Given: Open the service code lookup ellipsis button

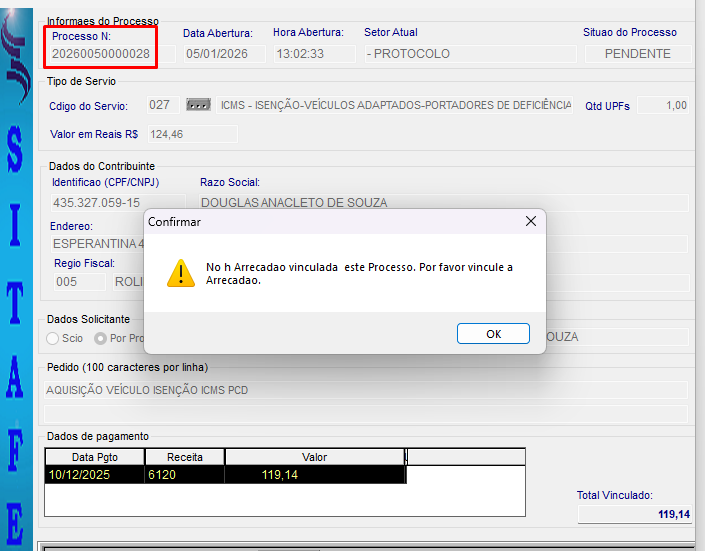Looking at the screenshot, I should tap(199, 105).
